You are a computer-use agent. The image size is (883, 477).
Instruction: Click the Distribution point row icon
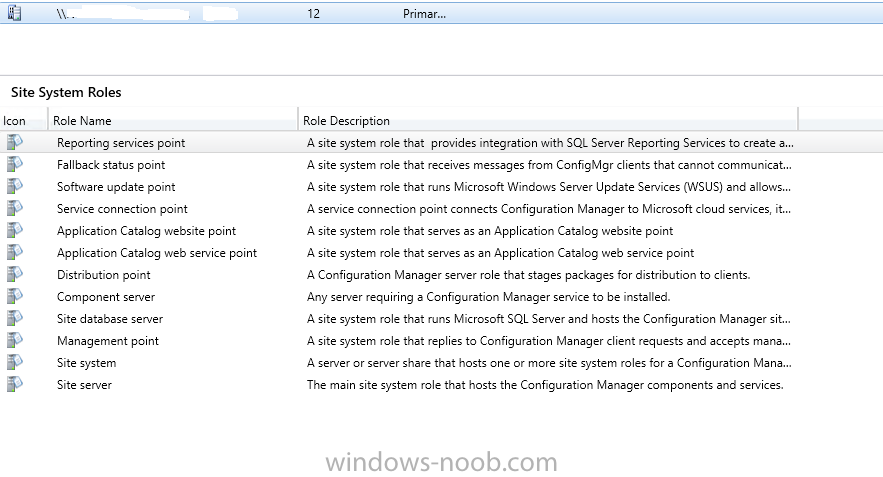tap(15, 274)
